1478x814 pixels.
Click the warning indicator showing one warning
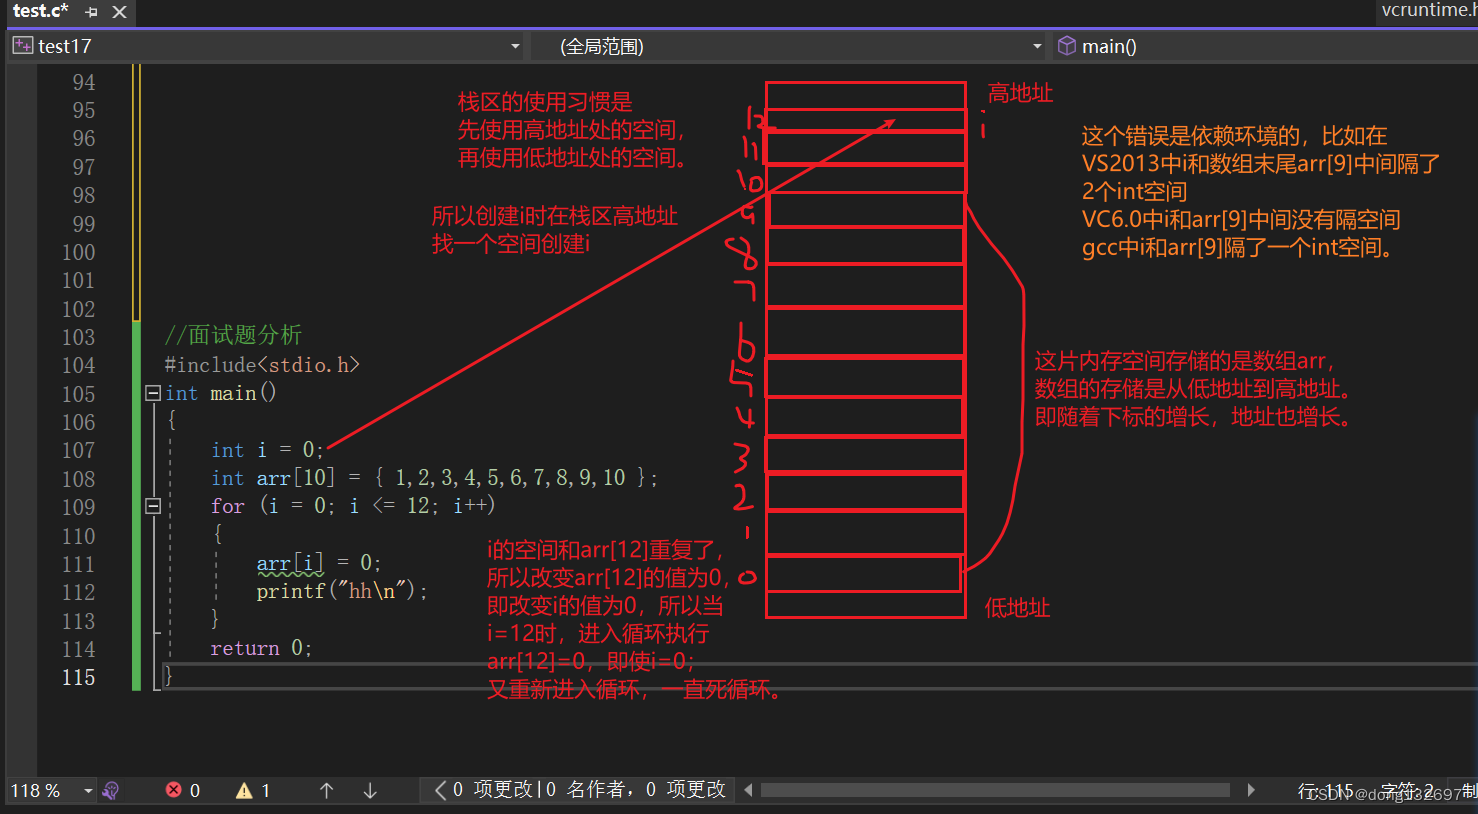click(x=245, y=790)
